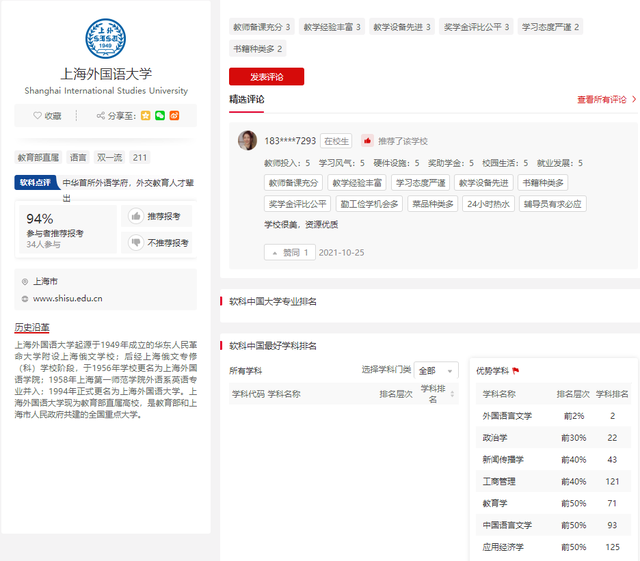Click the 教育学 subject row
Viewport: 640px width, 561px height.
click(553, 503)
